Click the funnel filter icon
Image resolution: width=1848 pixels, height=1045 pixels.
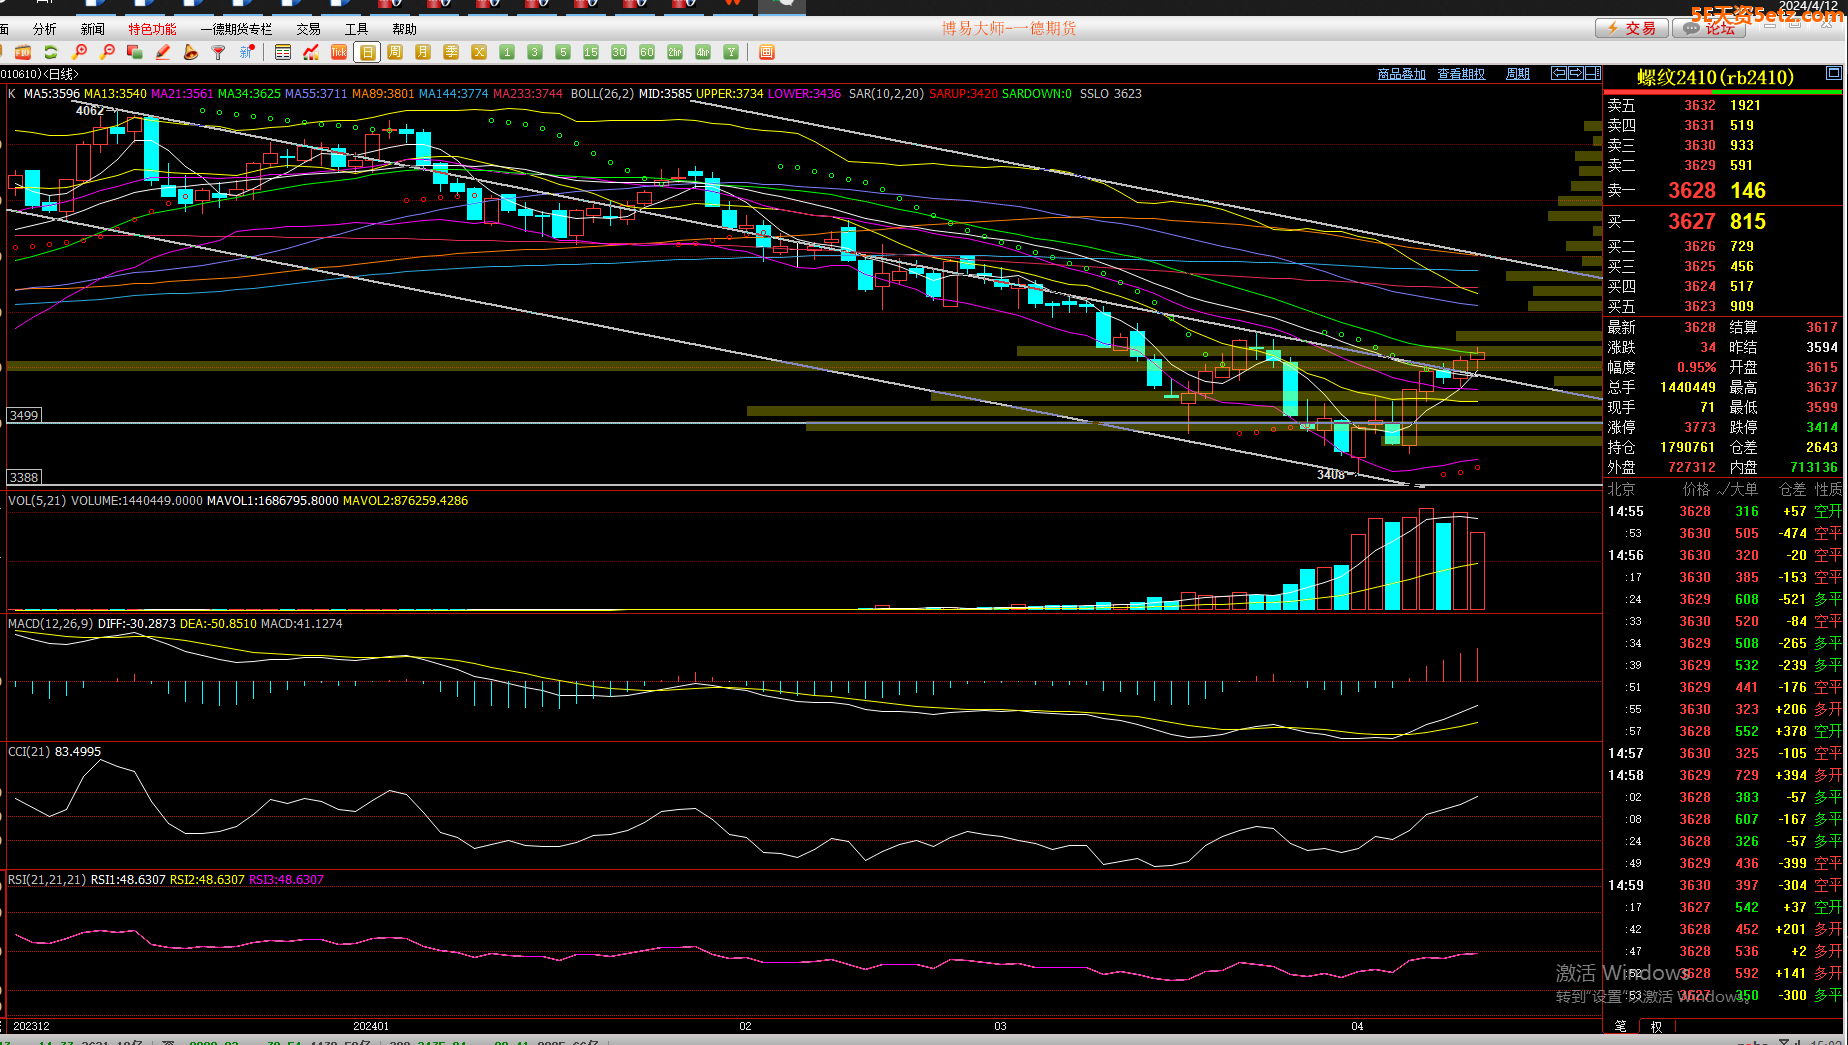tap(218, 52)
